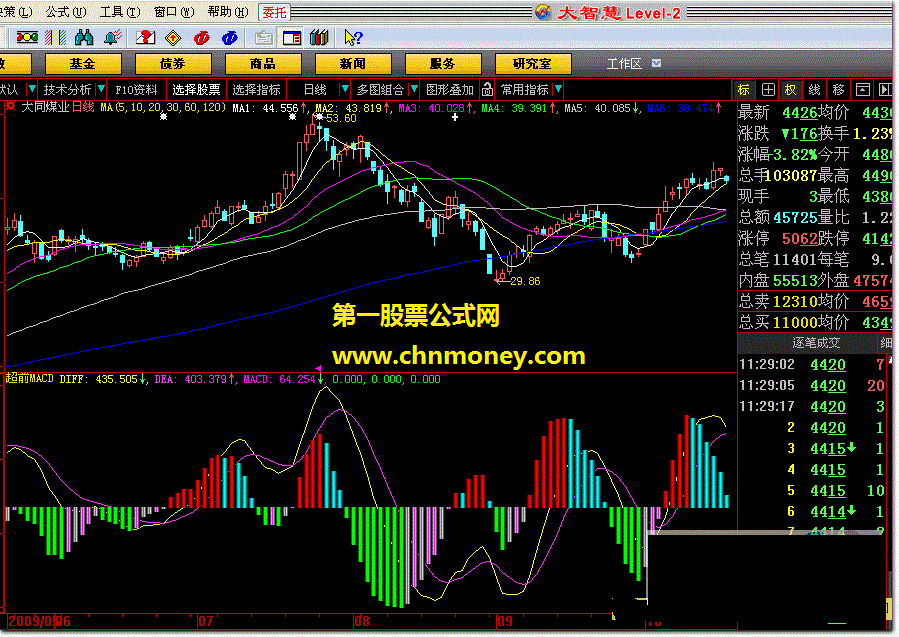The image size is (899, 637).
Task: Select the 服务 category button
Action: coord(443,64)
